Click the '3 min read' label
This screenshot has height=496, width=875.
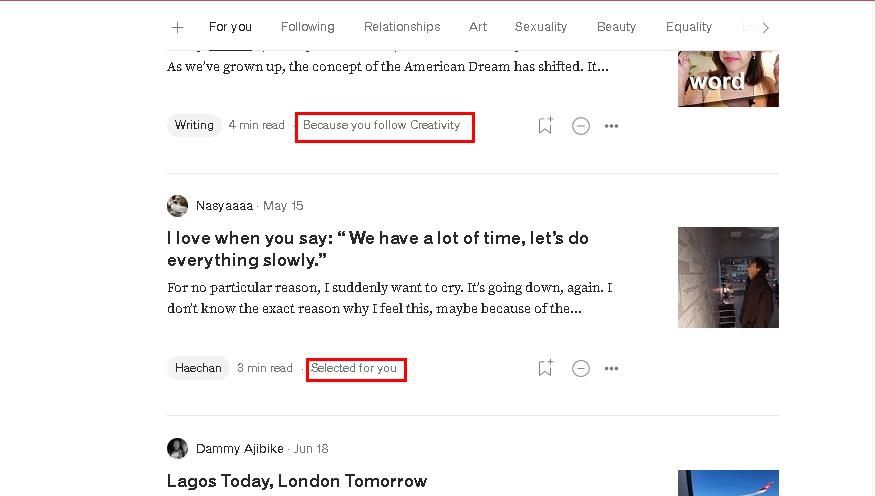point(265,368)
